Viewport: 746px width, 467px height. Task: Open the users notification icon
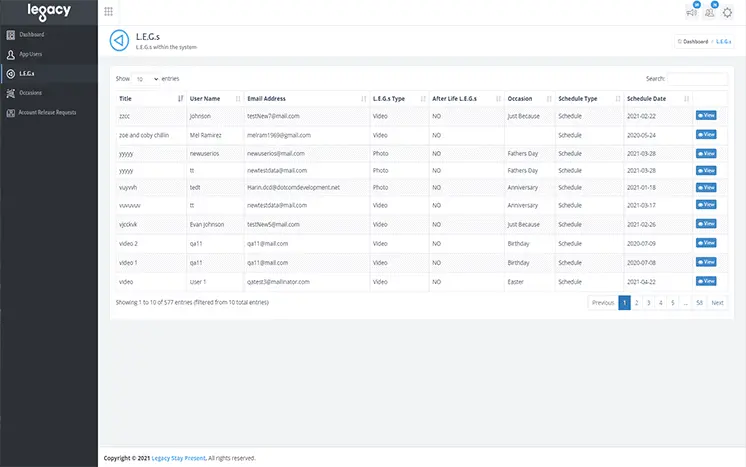click(710, 12)
